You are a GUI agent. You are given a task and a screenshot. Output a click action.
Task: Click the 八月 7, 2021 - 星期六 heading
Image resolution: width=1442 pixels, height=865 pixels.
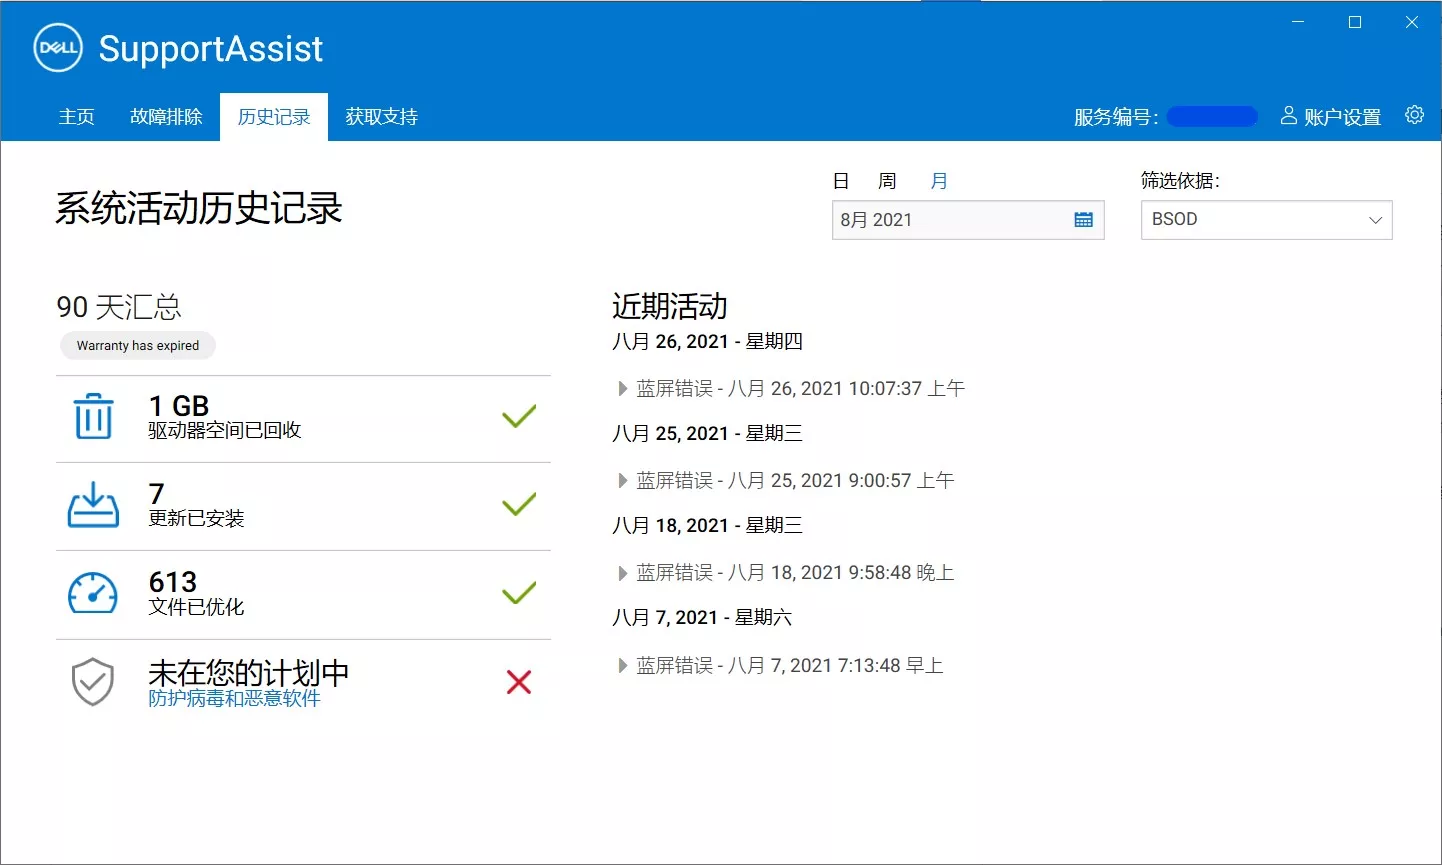pyautogui.click(x=702, y=617)
